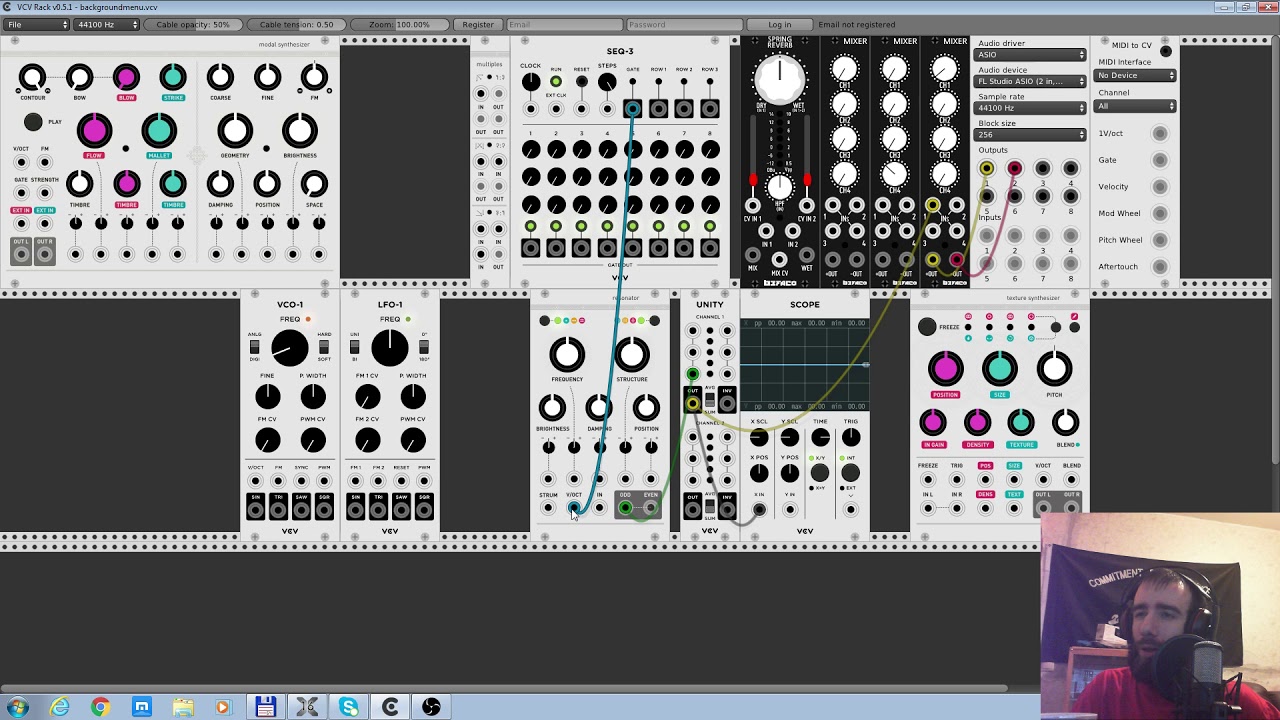The width and height of the screenshot is (1280, 720).
Task: Open Google Chrome from the taskbar
Action: click(100, 707)
